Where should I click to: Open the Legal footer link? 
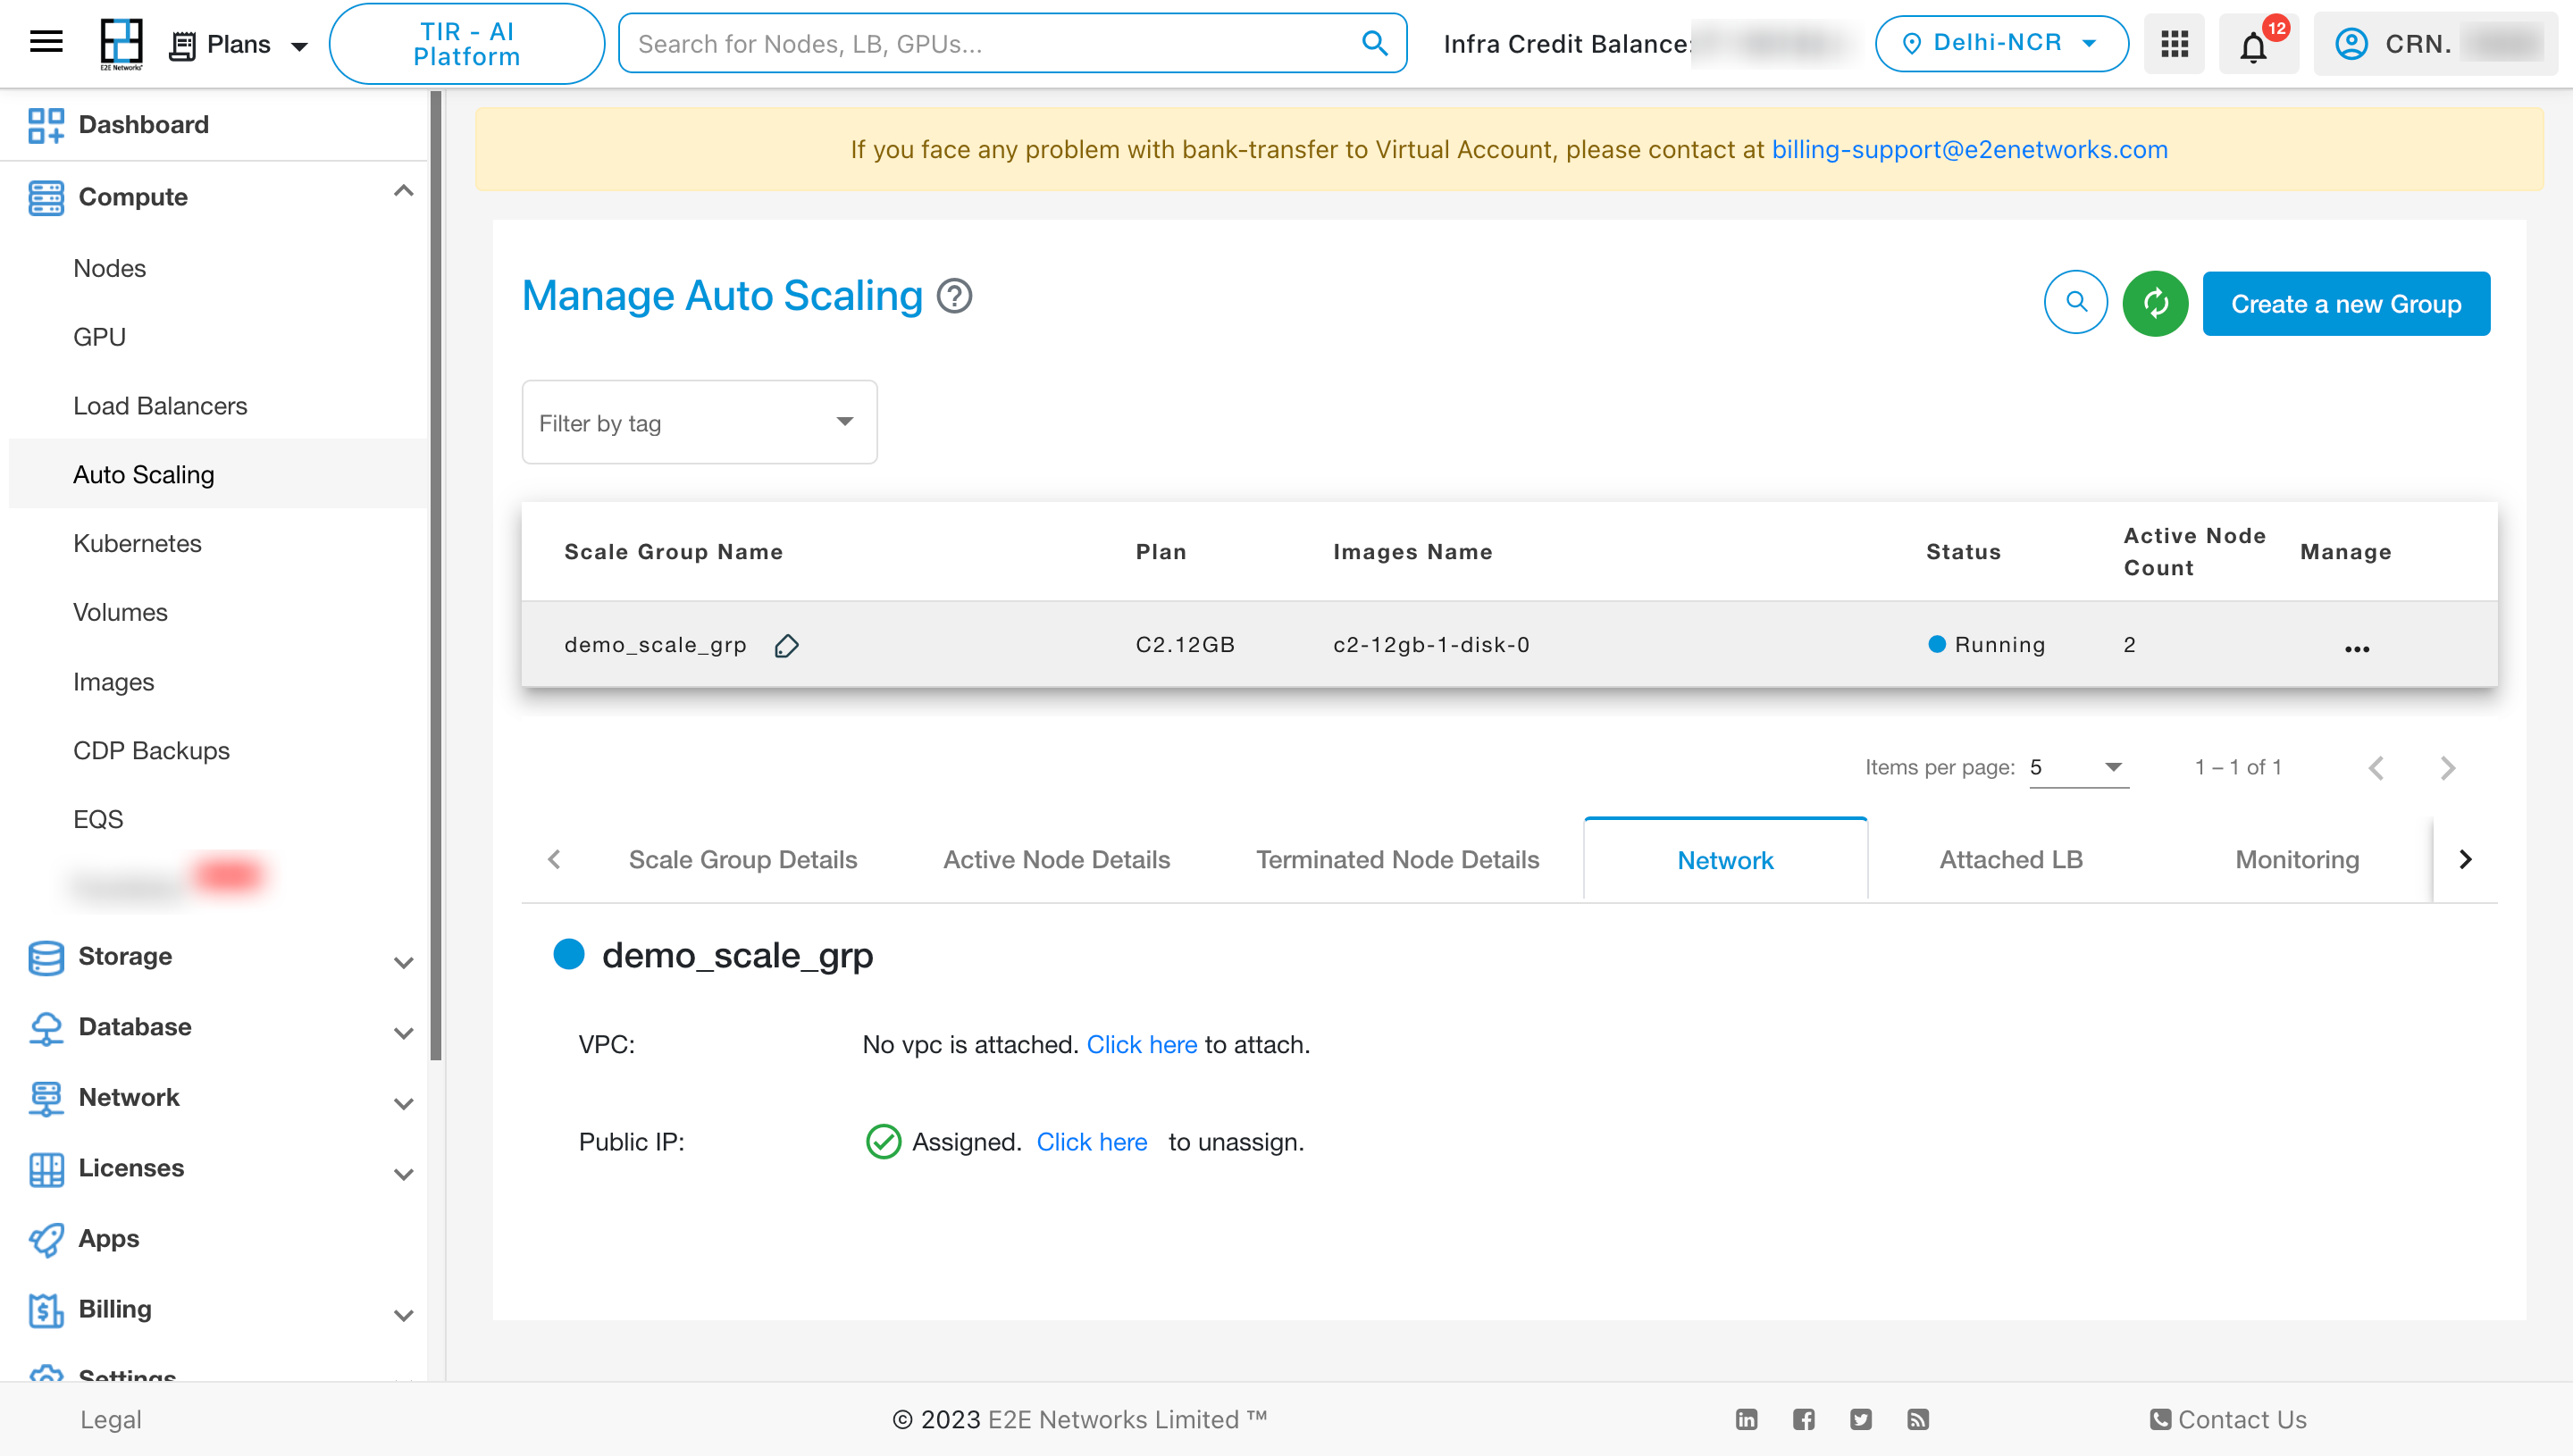point(110,1420)
